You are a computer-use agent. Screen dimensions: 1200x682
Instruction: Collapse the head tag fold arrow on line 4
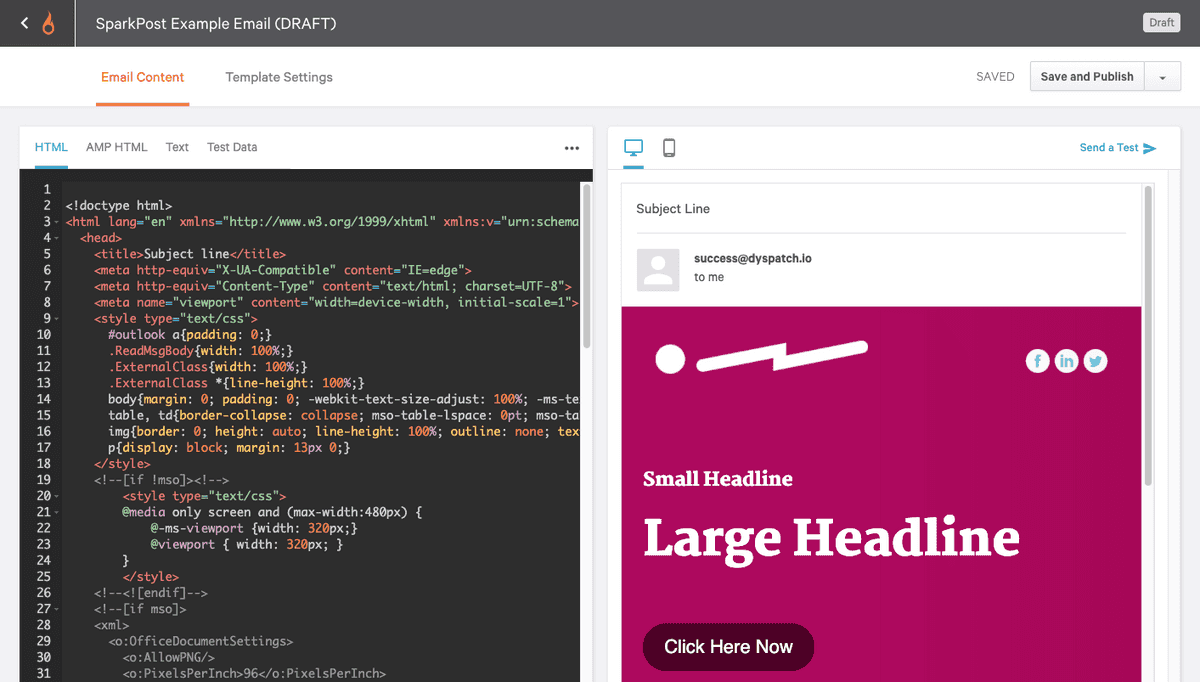(57, 238)
